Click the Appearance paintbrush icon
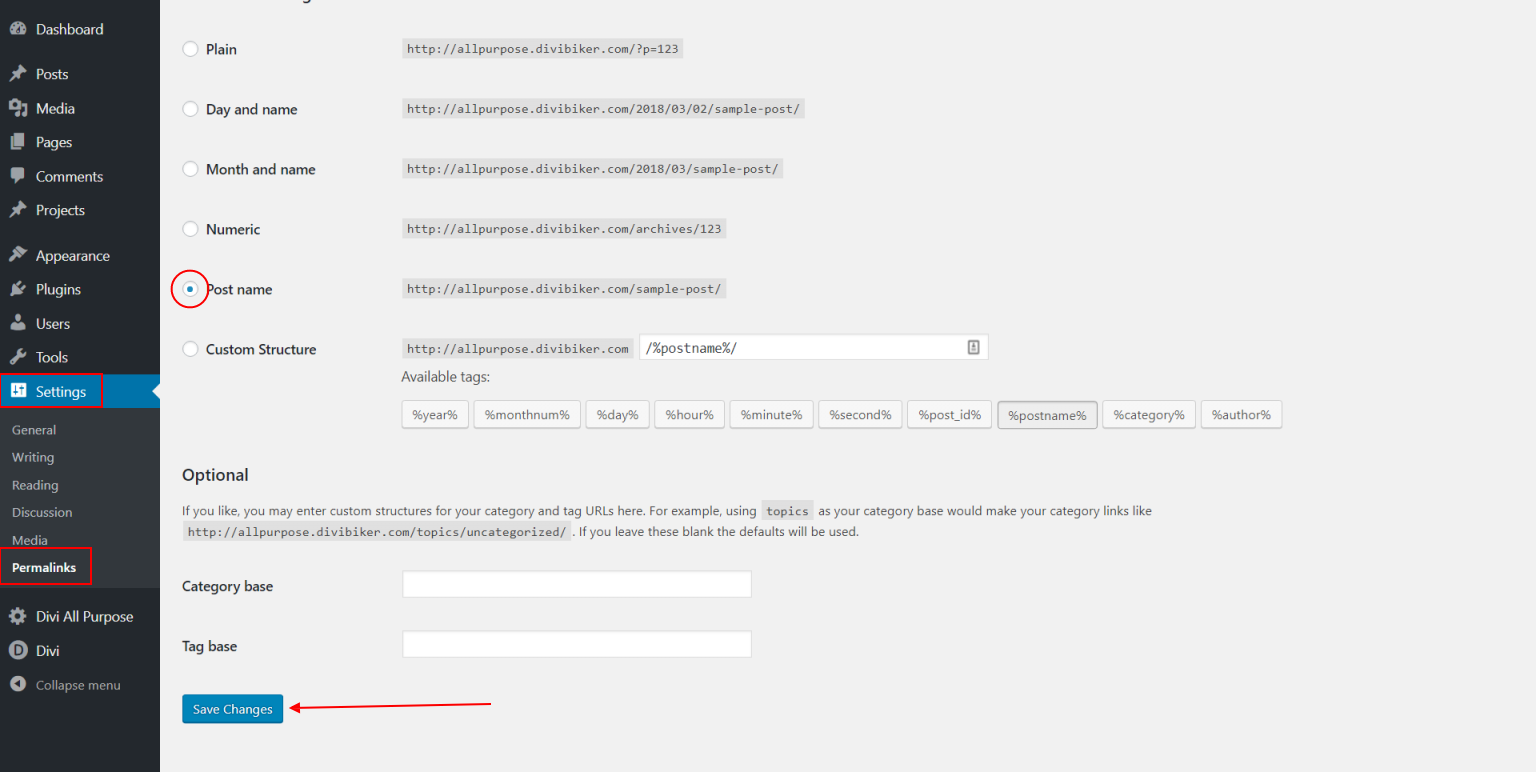The image size is (1536, 772). (x=18, y=255)
